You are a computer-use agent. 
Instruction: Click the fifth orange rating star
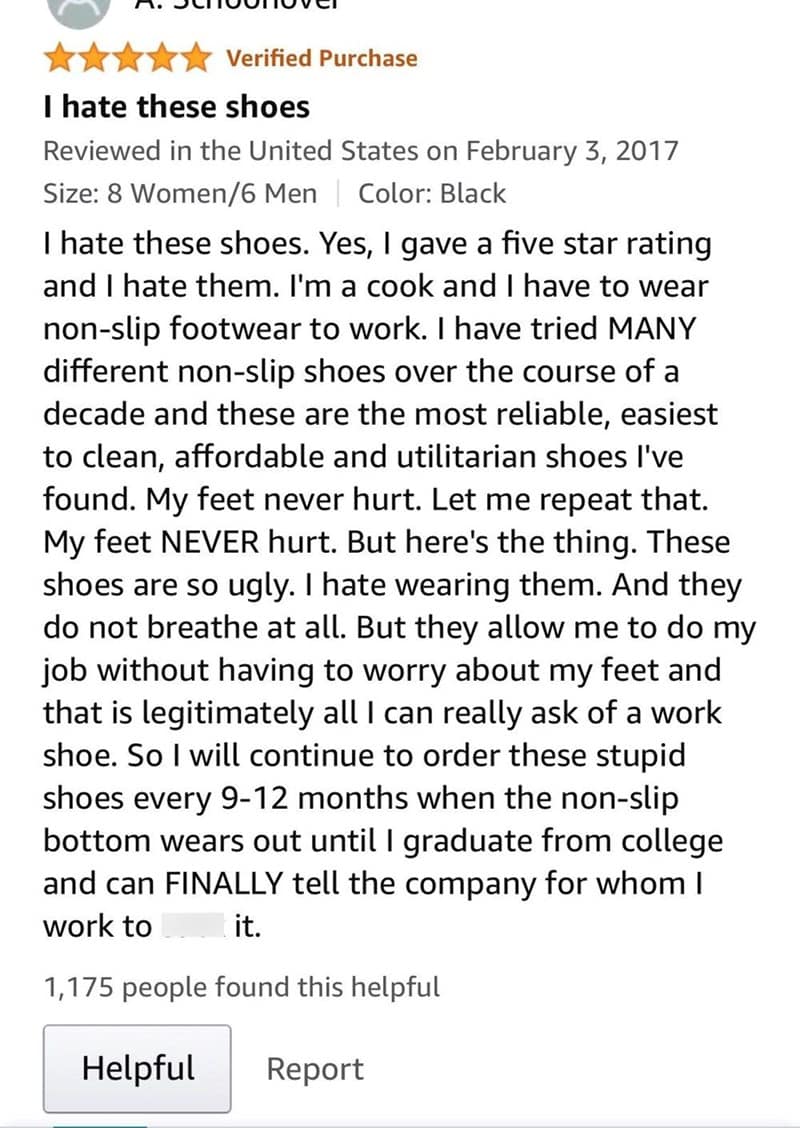pos(196,59)
